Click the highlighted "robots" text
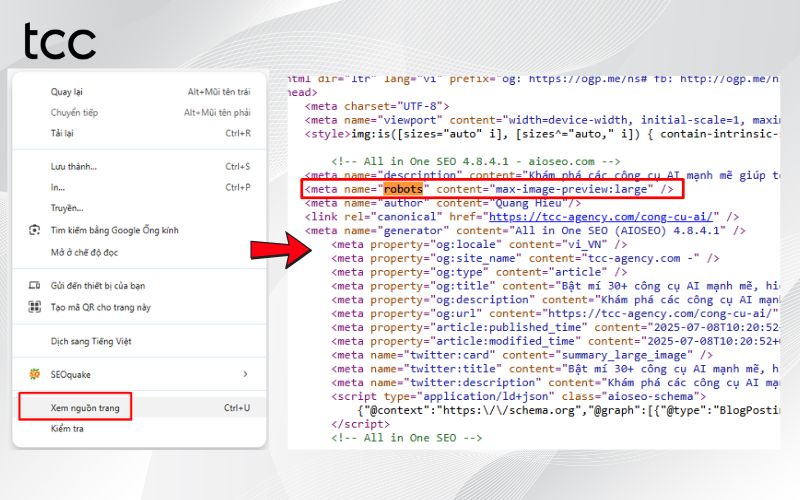 403,189
